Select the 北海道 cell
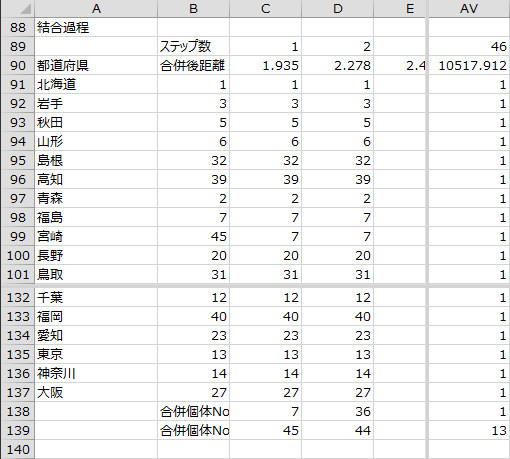 pos(96,84)
